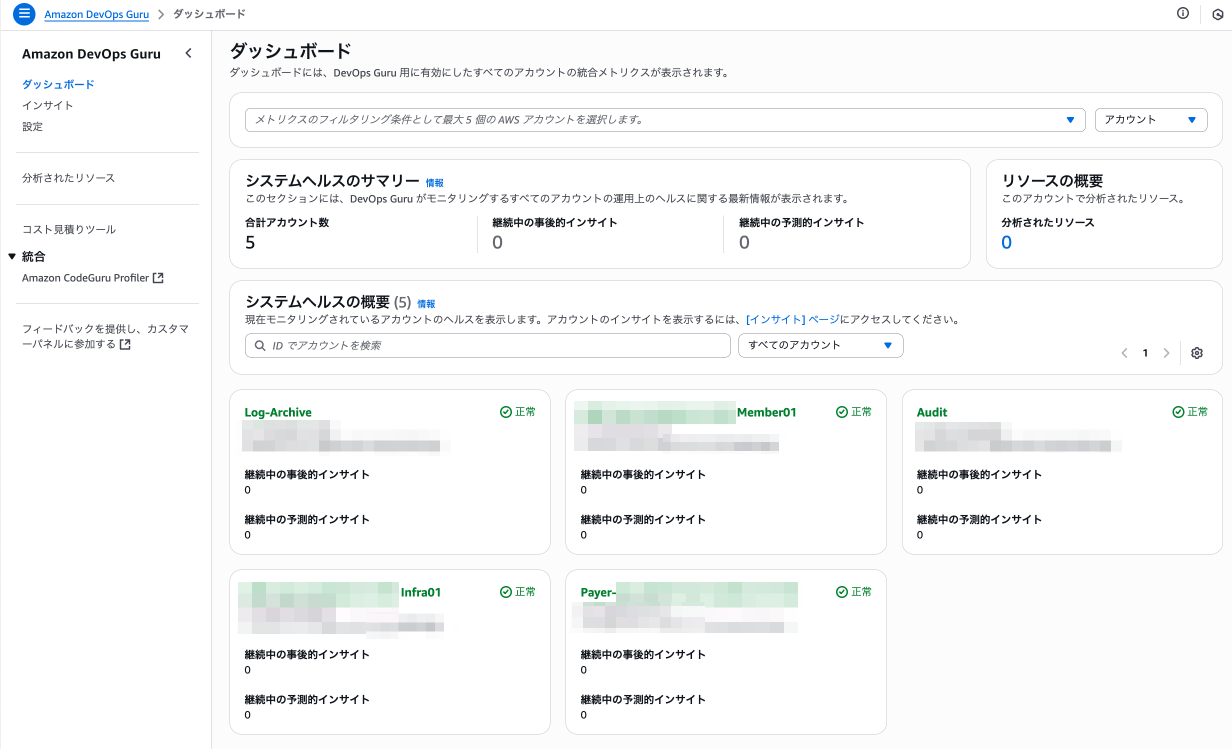
Task: Click 継続中の事後的インサイト on the Audit card
Action: (979, 474)
